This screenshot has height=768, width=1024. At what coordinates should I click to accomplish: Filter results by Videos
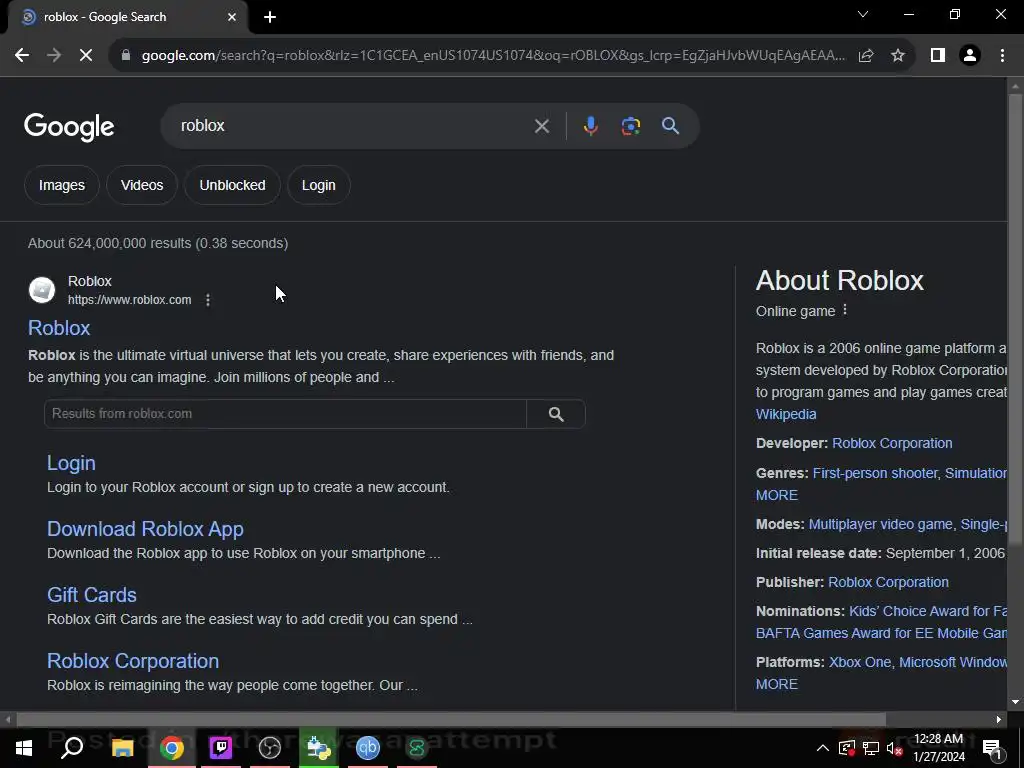[x=142, y=185]
